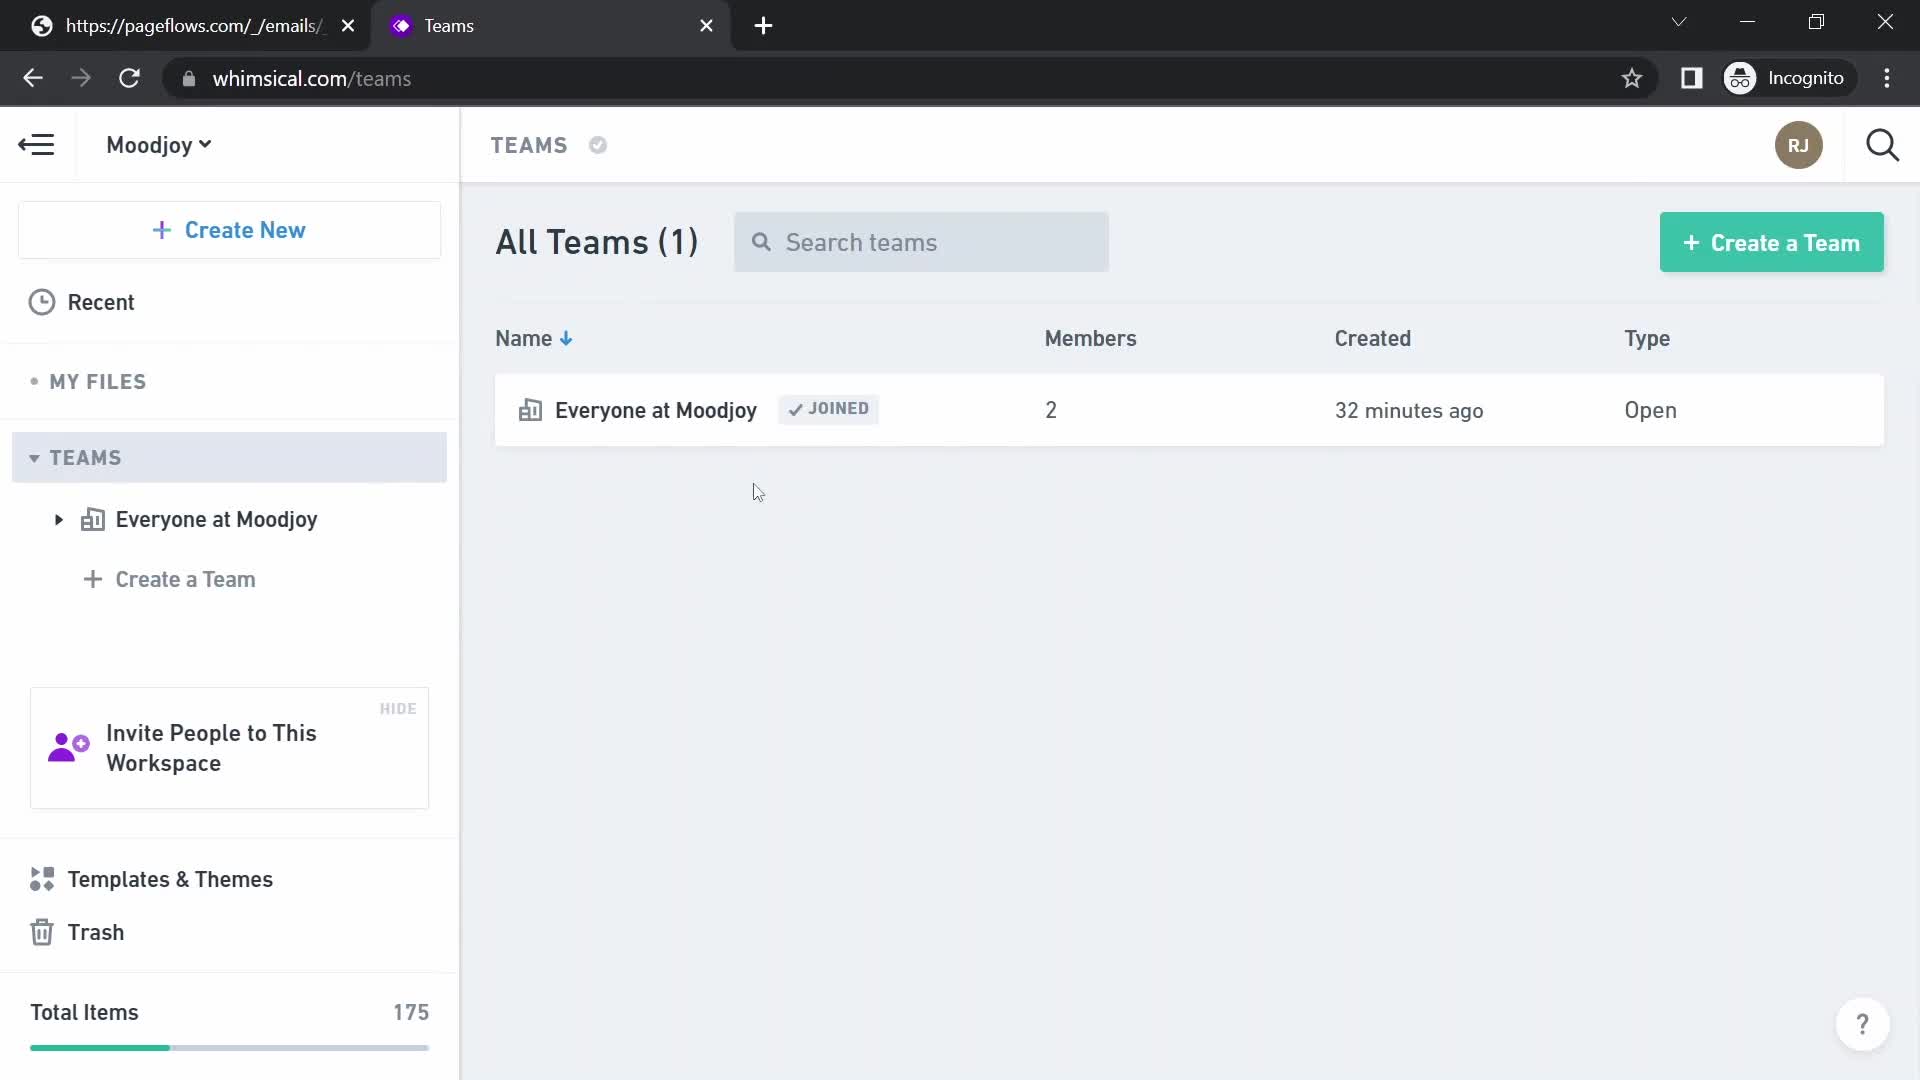This screenshot has height=1080, width=1920.
Task: Sort teams by the Name column
Action: [x=523, y=339]
